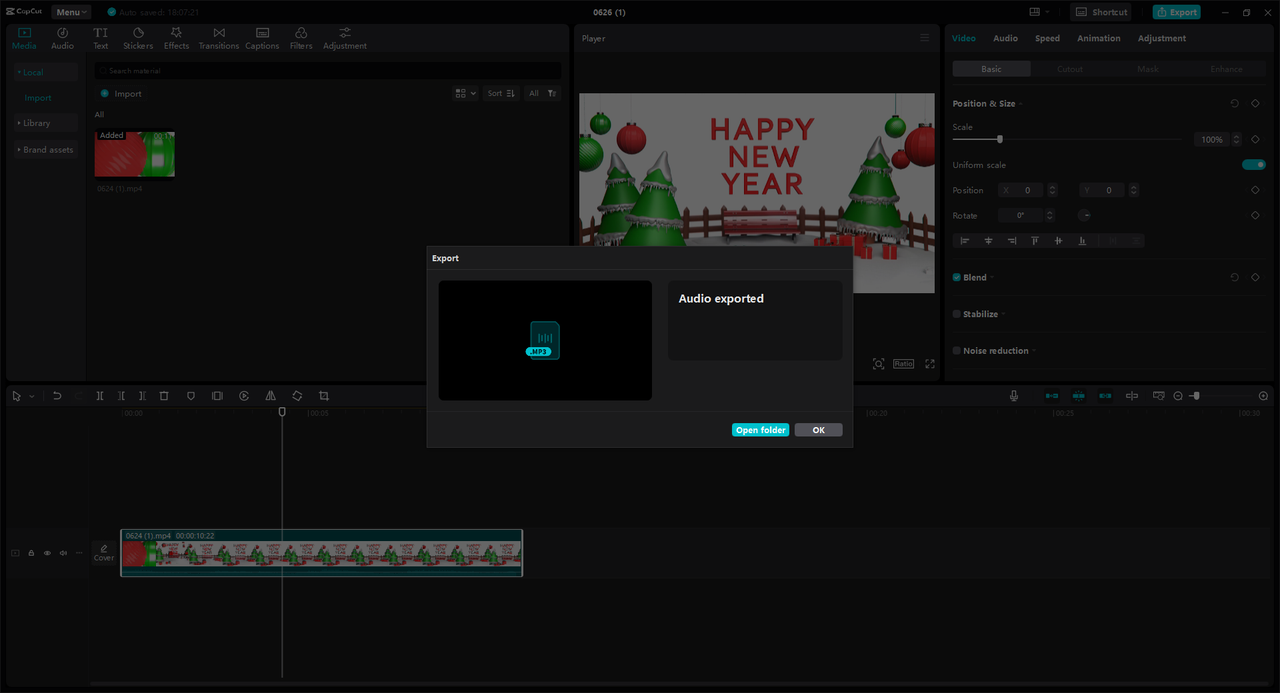Screen dimensions: 1280x693
Task: Toggle linkage icon in timeline toolbar
Action: (x=1105, y=396)
